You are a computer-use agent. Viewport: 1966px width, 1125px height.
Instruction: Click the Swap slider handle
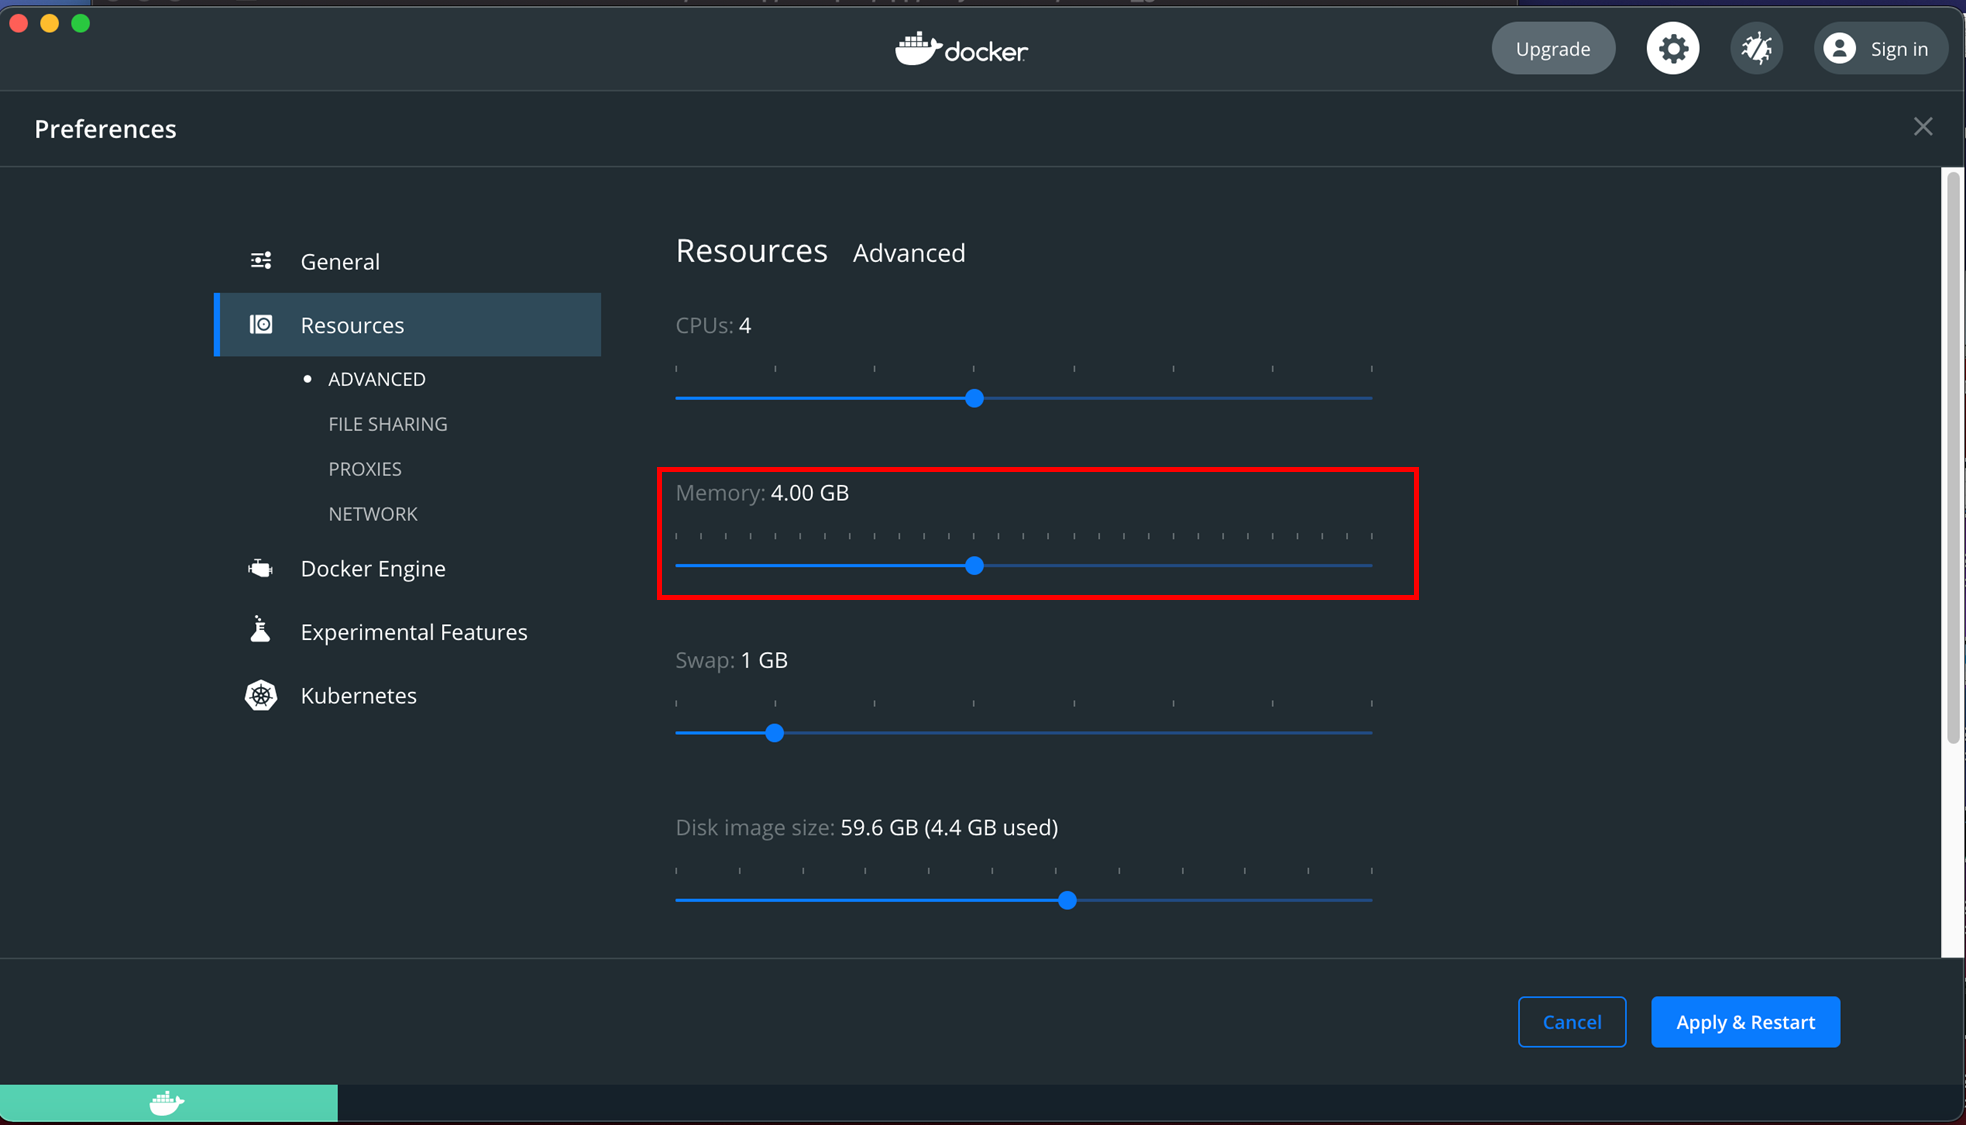point(774,733)
